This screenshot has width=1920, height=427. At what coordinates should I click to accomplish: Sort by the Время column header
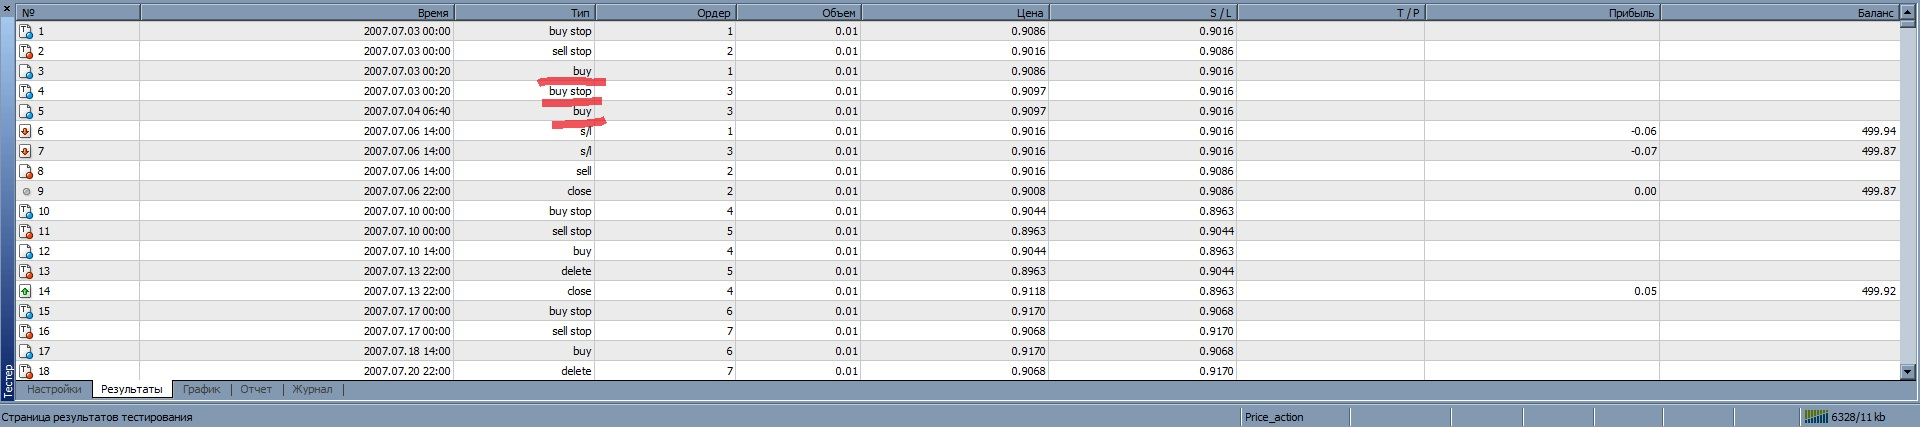coord(296,13)
